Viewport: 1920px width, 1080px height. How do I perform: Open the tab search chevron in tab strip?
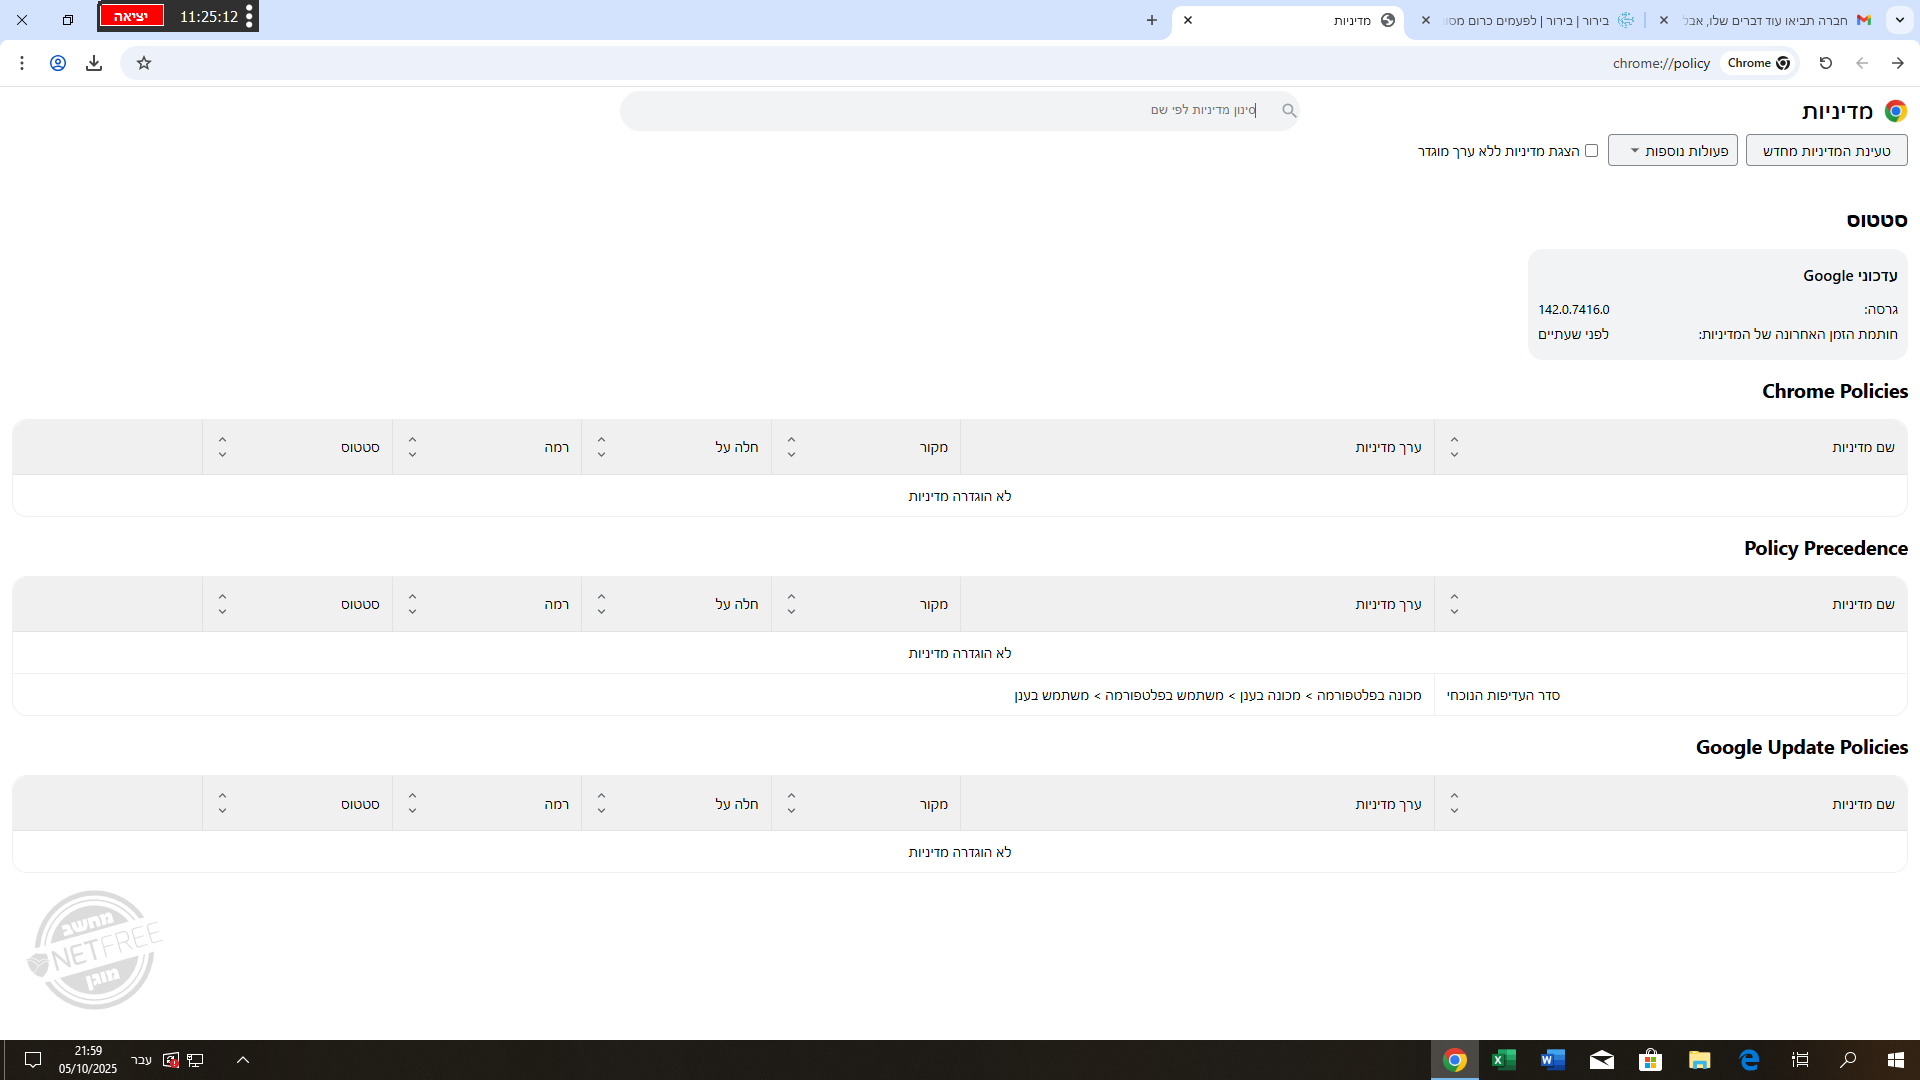(1899, 20)
